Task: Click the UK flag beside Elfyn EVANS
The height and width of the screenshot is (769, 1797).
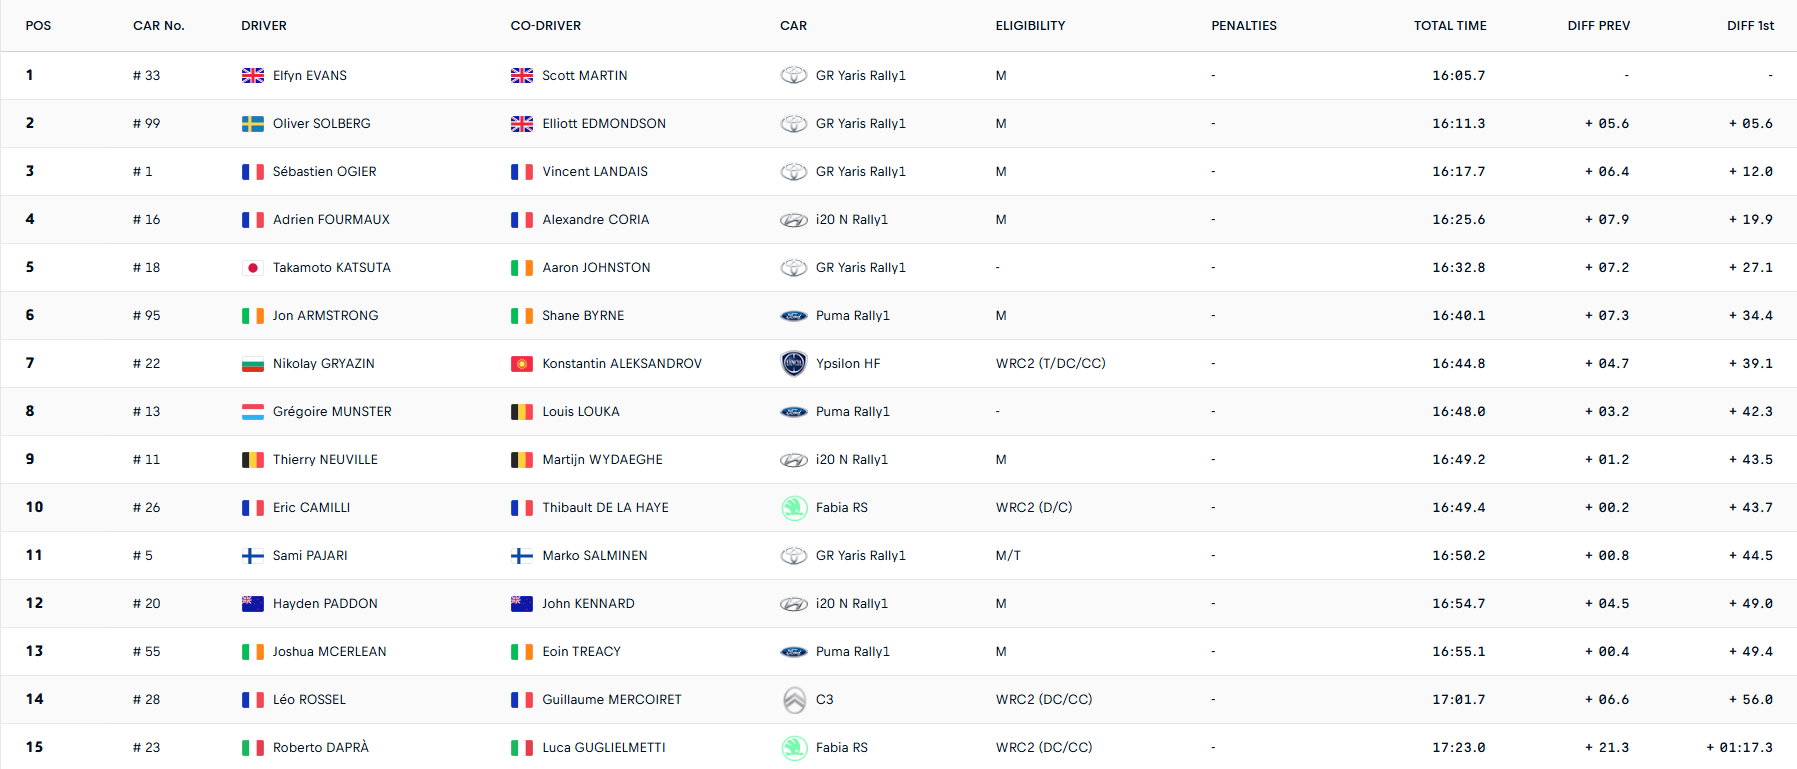Action: [x=253, y=76]
